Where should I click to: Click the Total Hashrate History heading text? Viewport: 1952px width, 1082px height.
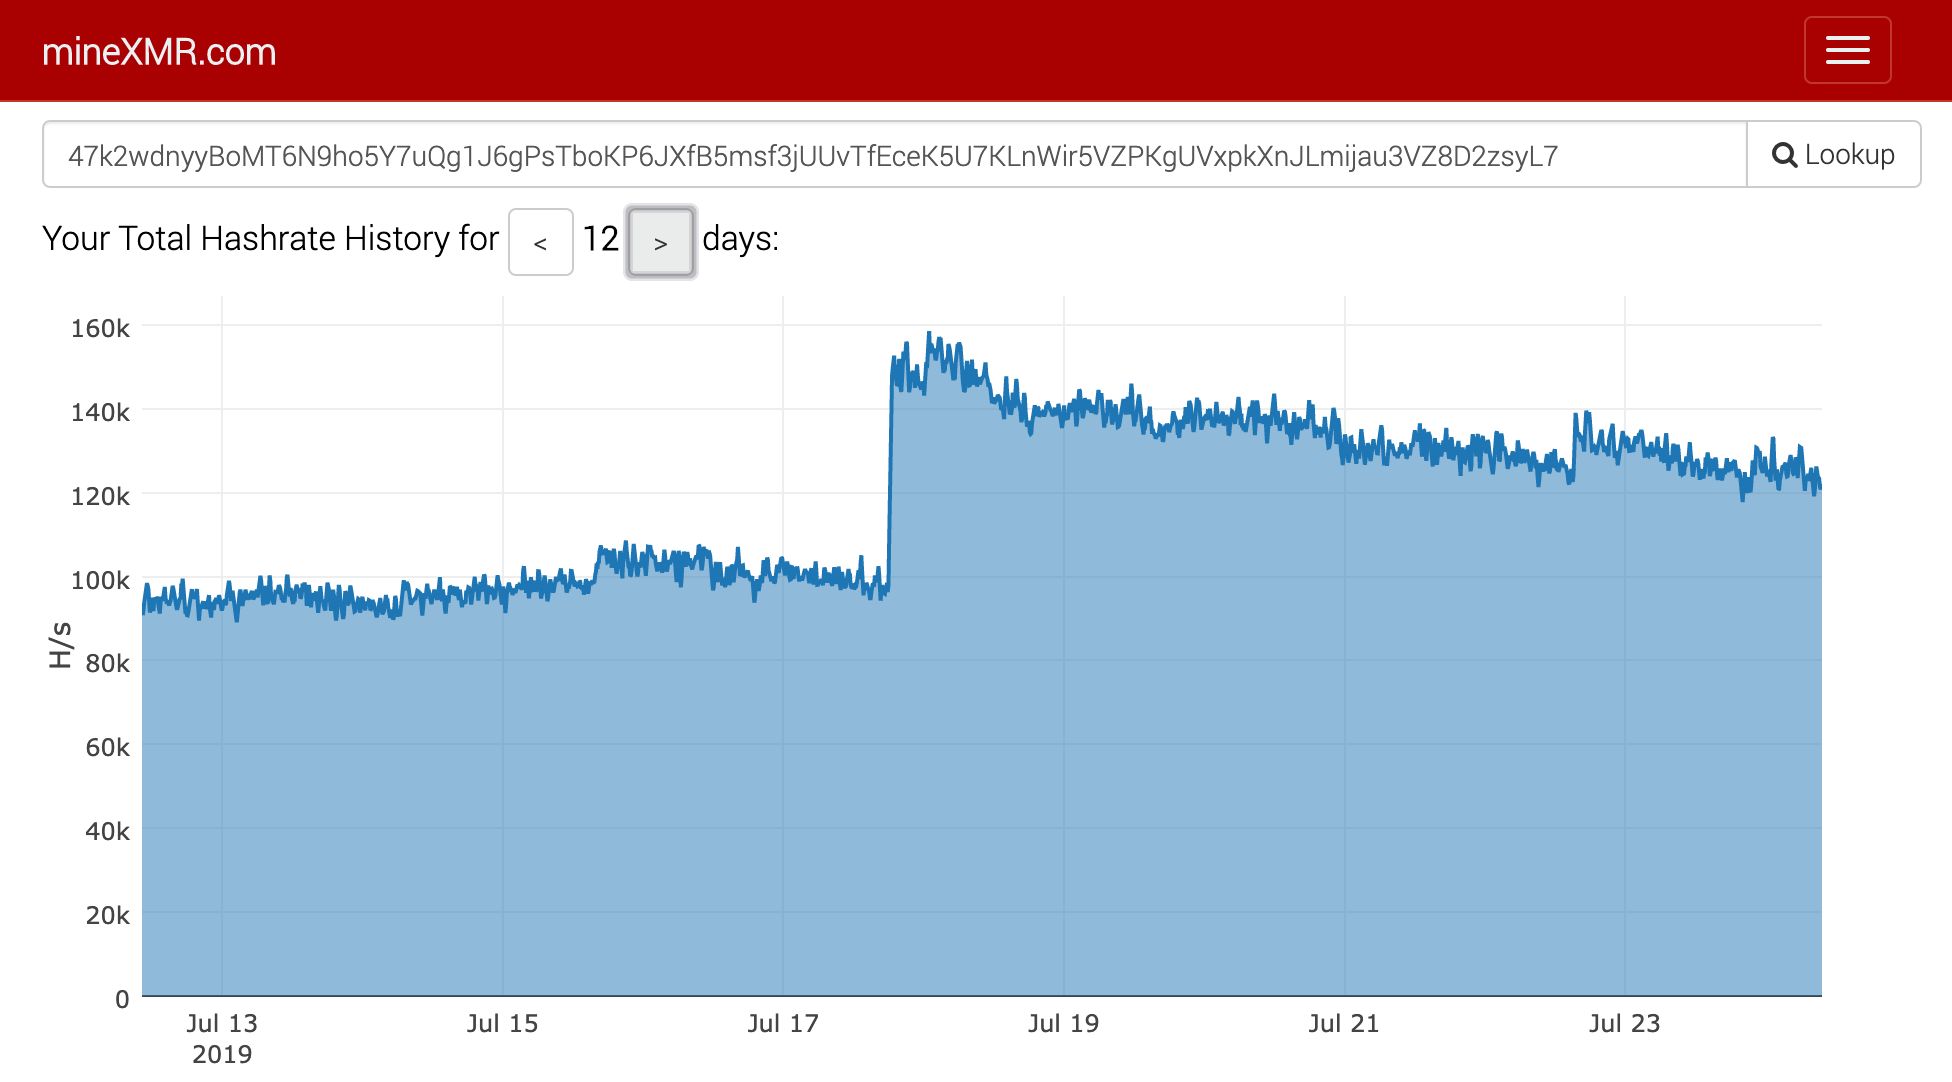point(270,239)
